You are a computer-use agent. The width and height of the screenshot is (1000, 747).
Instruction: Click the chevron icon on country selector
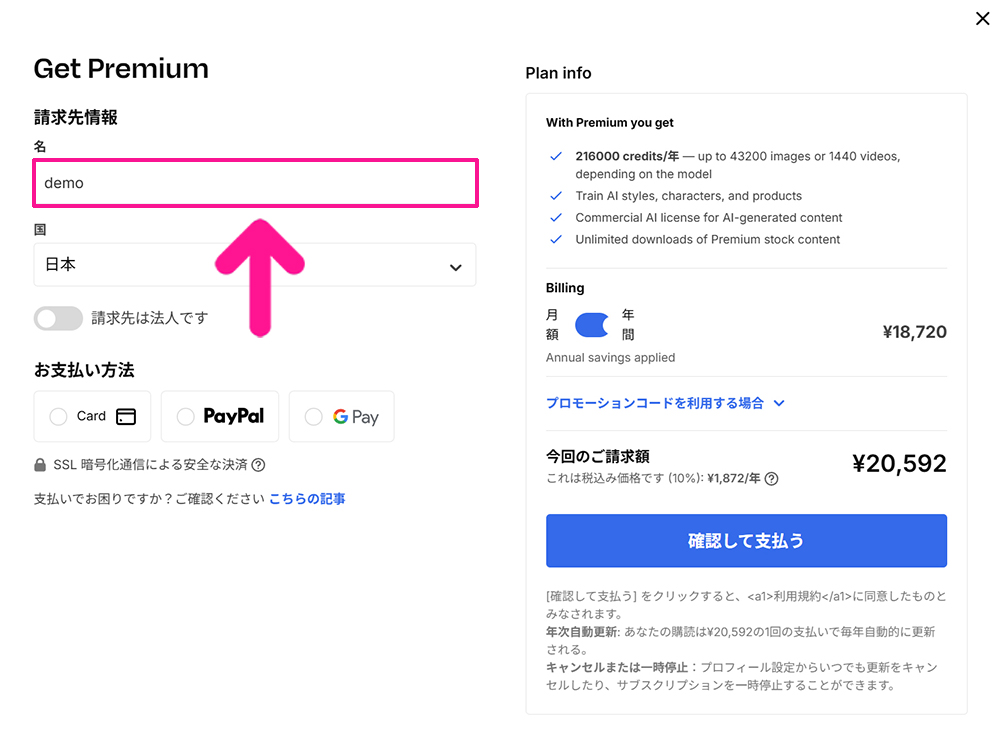[x=455, y=265]
